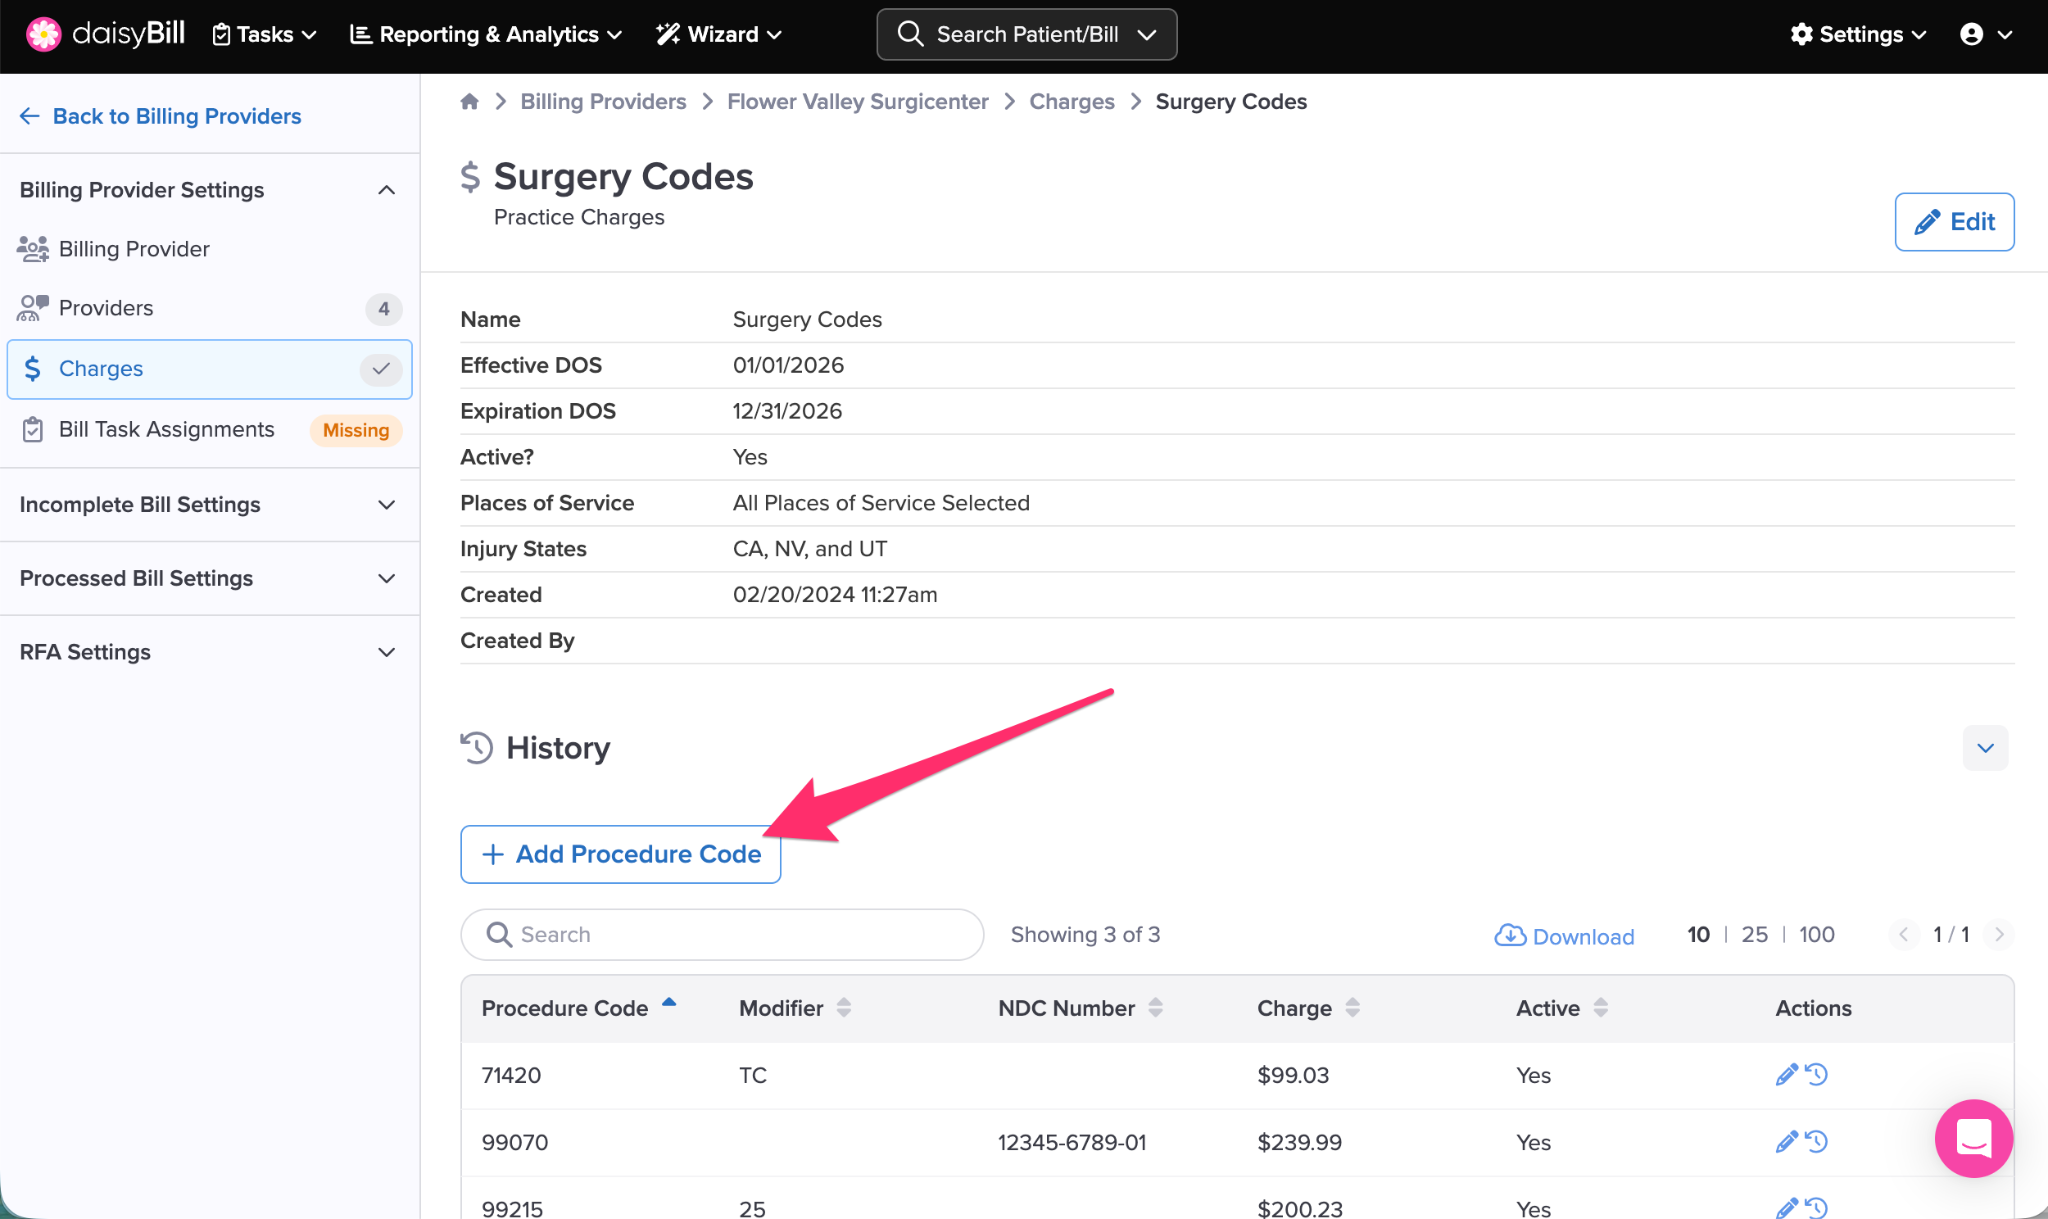Open history icon for code 99070 row
Viewport: 2048px width, 1219px height.
[x=1817, y=1142]
